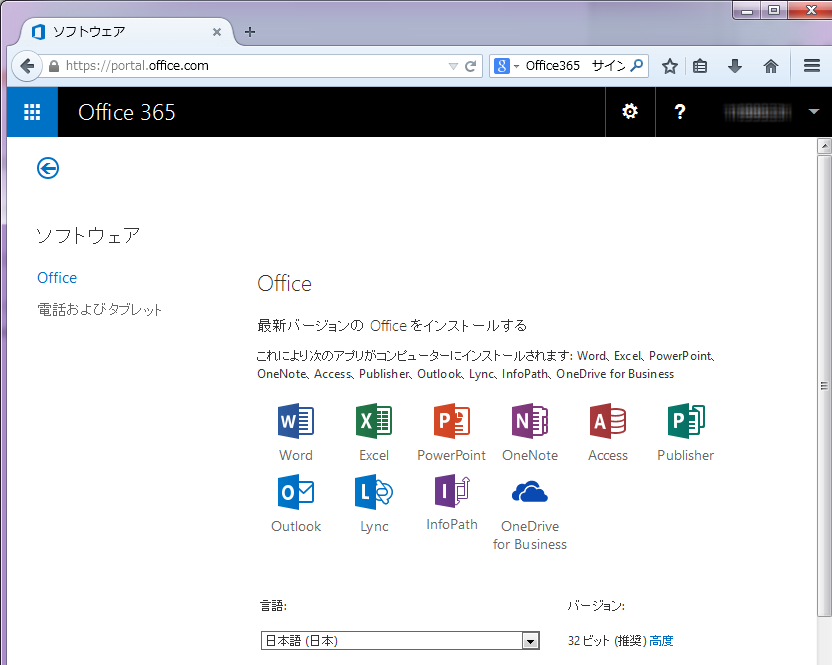Click the Excel app icon
The width and height of the screenshot is (832, 665).
click(374, 421)
